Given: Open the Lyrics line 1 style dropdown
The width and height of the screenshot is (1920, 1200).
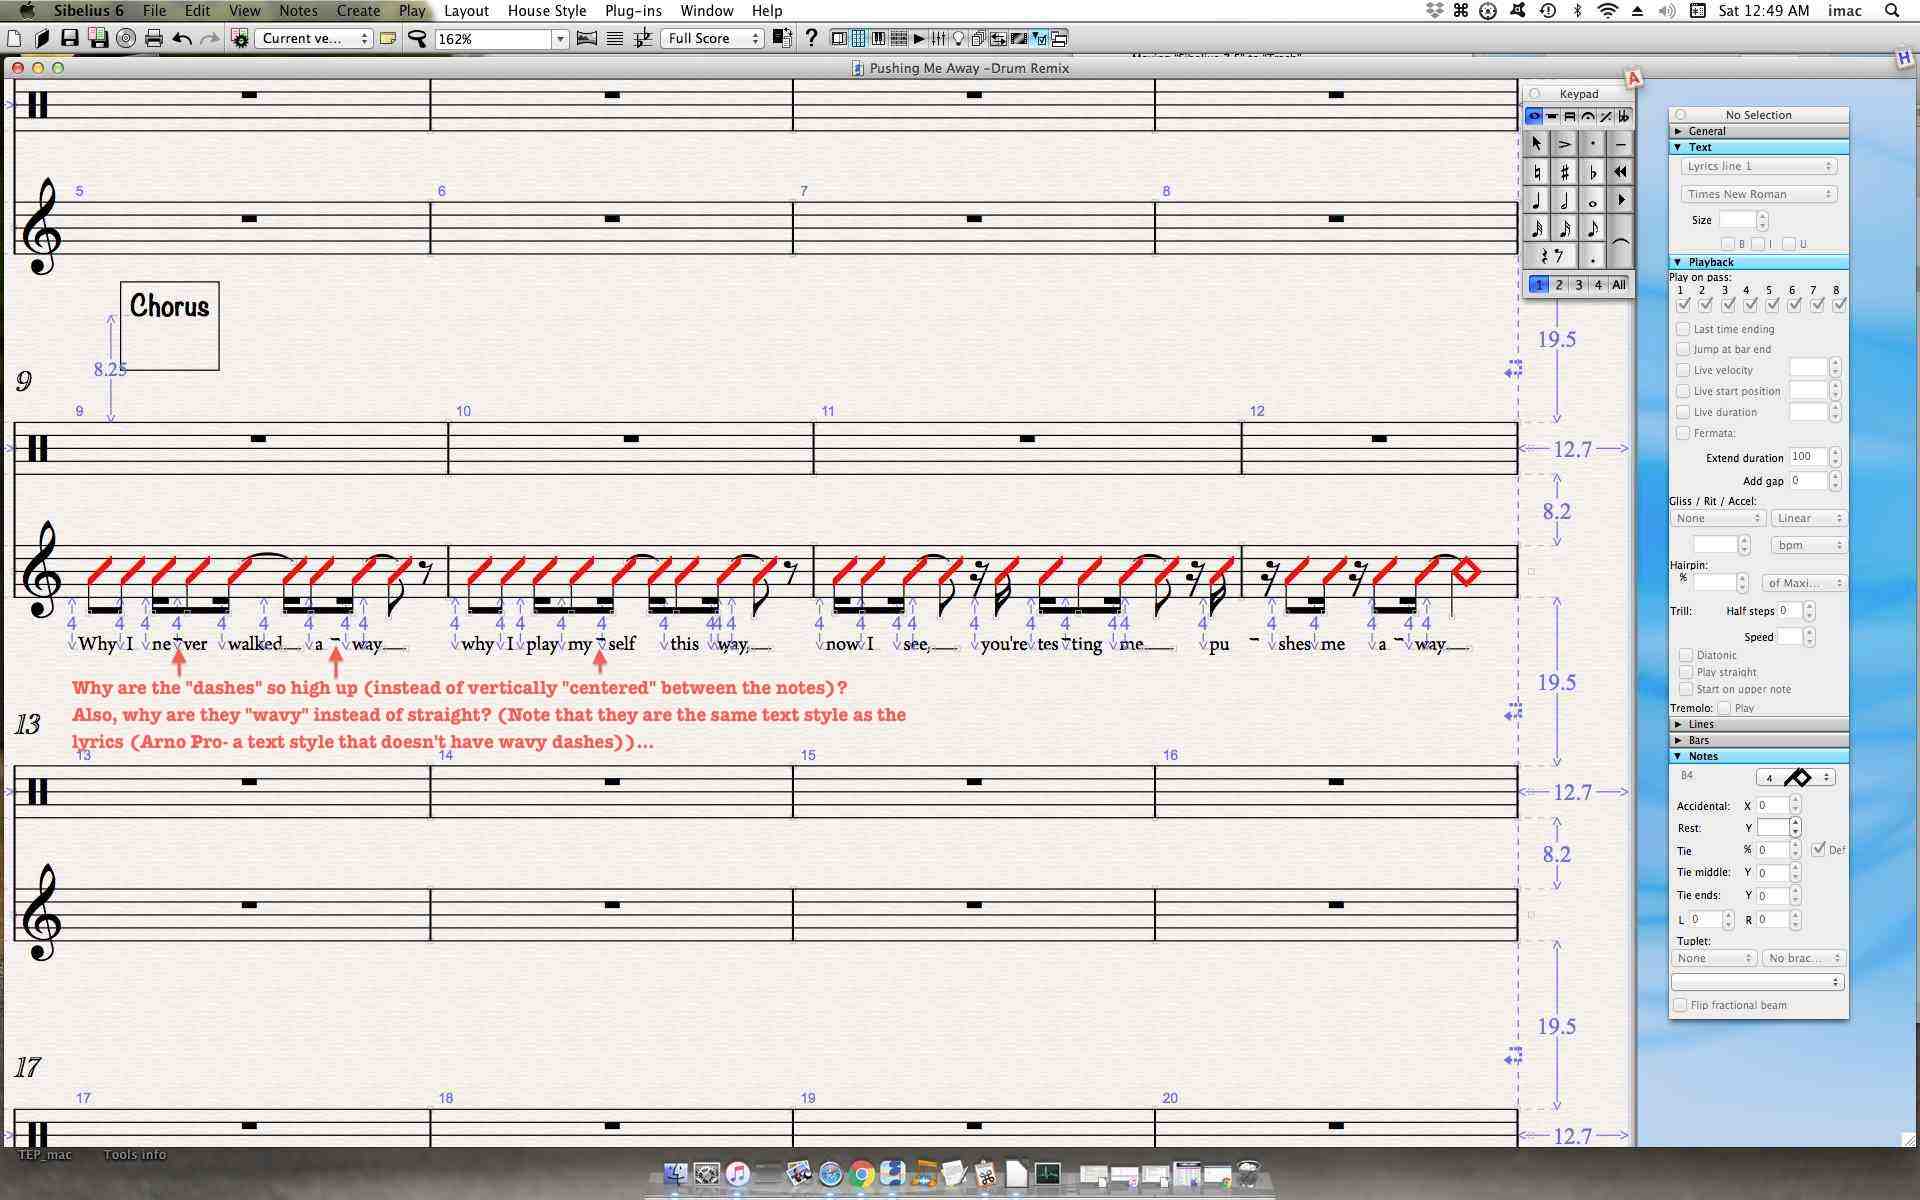Looking at the screenshot, I should click(x=1758, y=166).
